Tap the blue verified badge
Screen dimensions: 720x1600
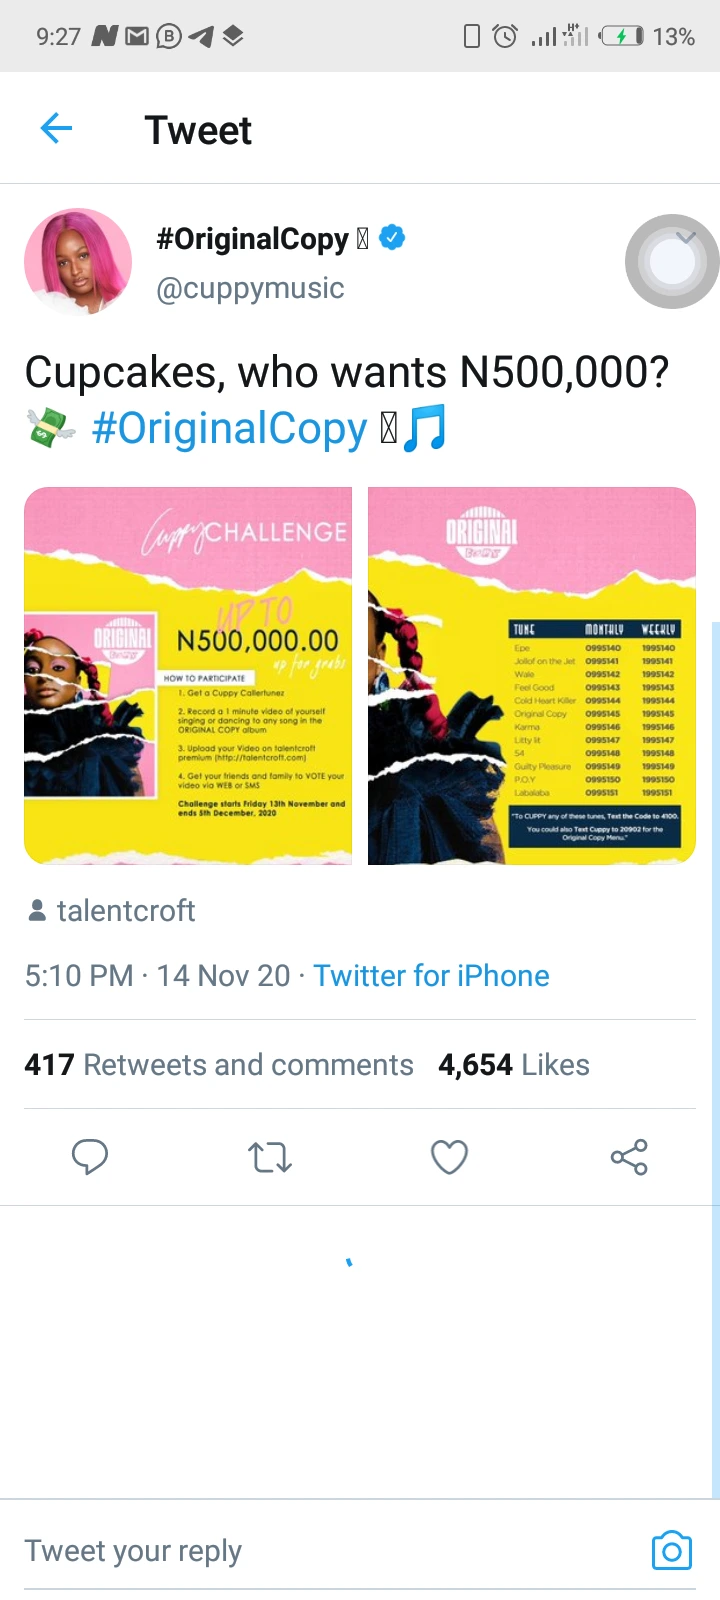coord(393,238)
